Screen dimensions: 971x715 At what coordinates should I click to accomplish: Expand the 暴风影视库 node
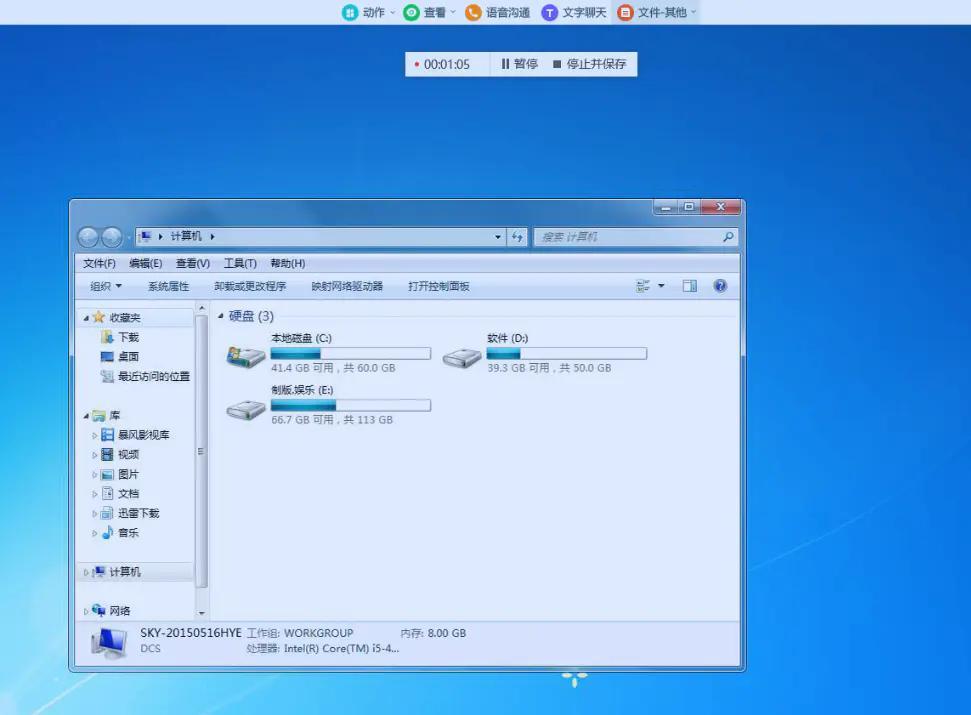click(x=95, y=436)
